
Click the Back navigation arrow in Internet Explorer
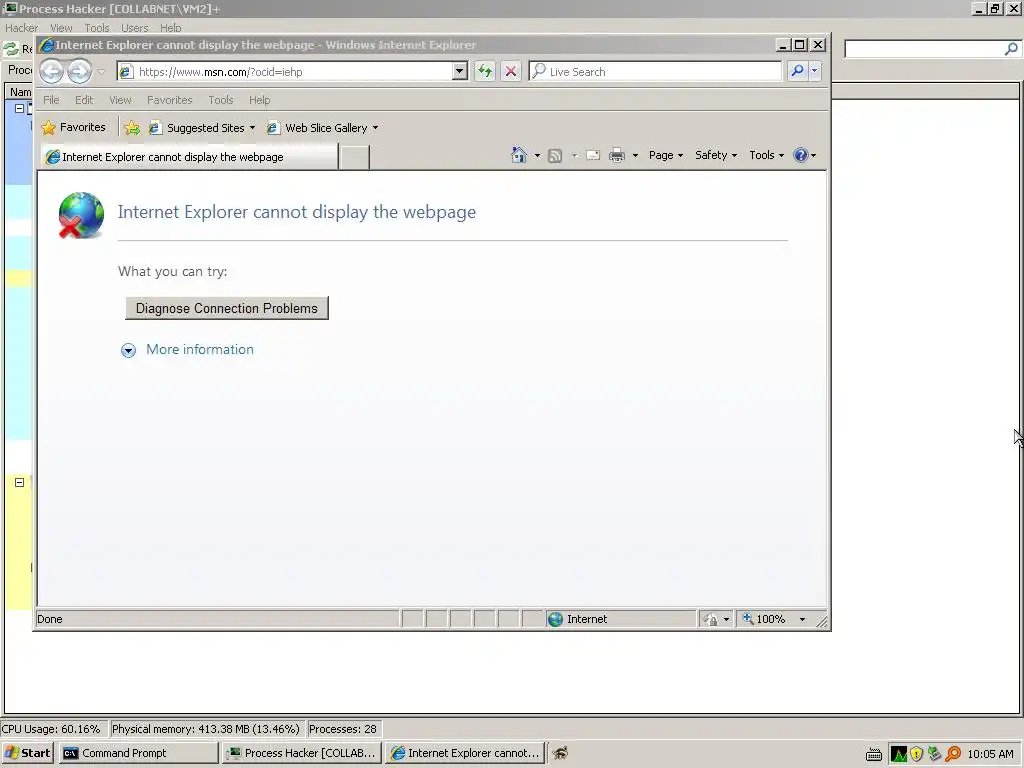(x=52, y=71)
